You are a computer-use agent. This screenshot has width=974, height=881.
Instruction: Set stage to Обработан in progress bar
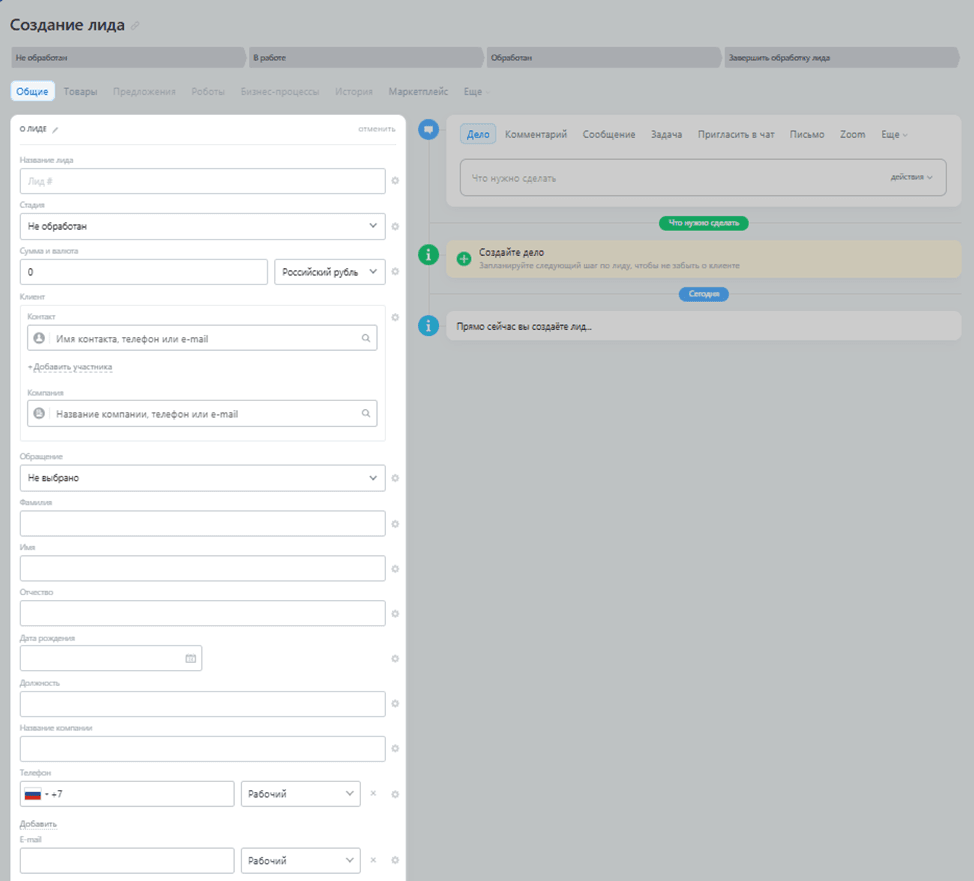(604, 57)
